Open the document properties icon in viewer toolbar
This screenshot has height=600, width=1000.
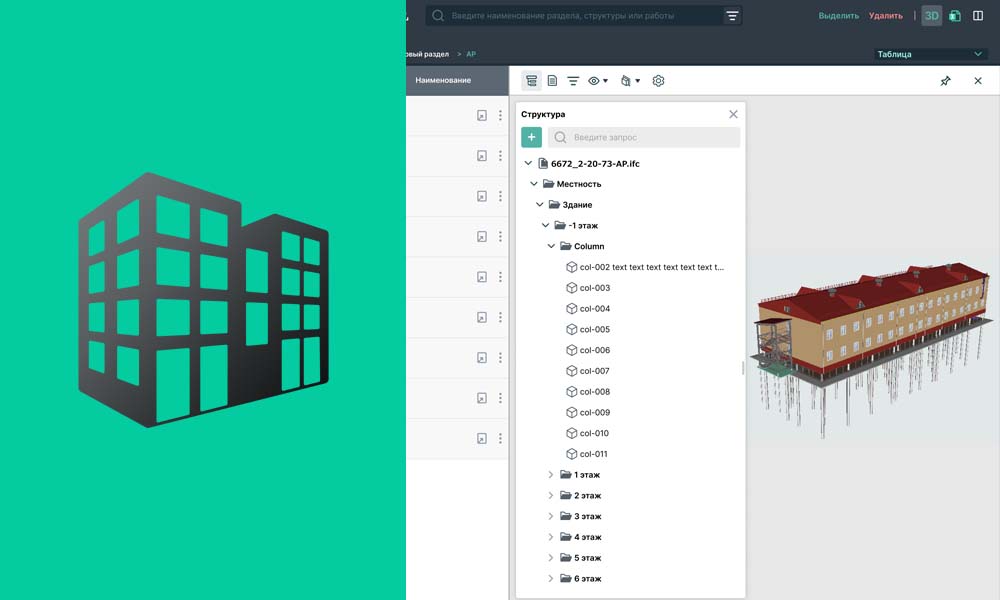click(x=552, y=81)
